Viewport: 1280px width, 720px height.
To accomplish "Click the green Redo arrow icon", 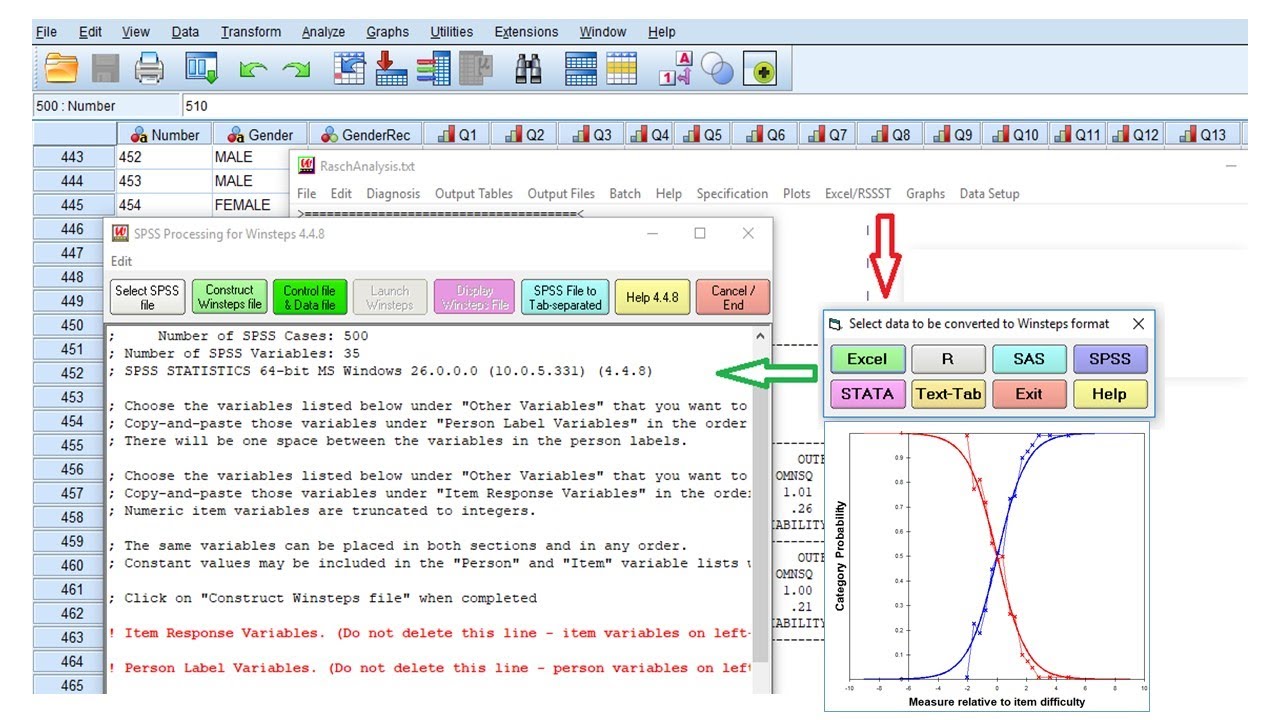I will pos(296,70).
